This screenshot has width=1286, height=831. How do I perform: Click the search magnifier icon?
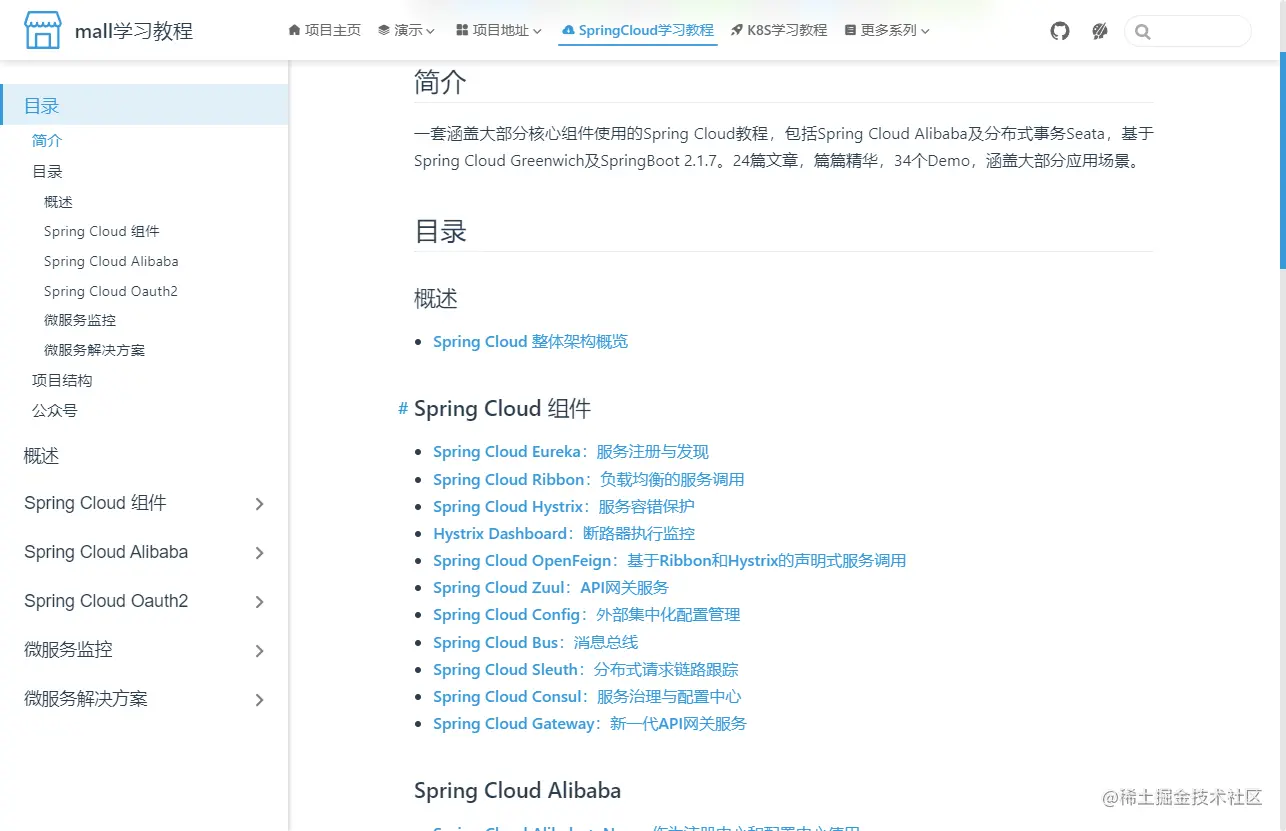(x=1143, y=32)
